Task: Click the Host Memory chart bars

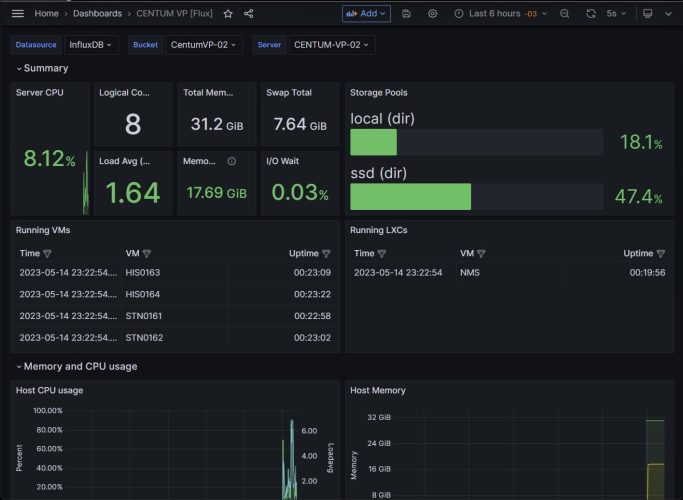Action: 655,460
